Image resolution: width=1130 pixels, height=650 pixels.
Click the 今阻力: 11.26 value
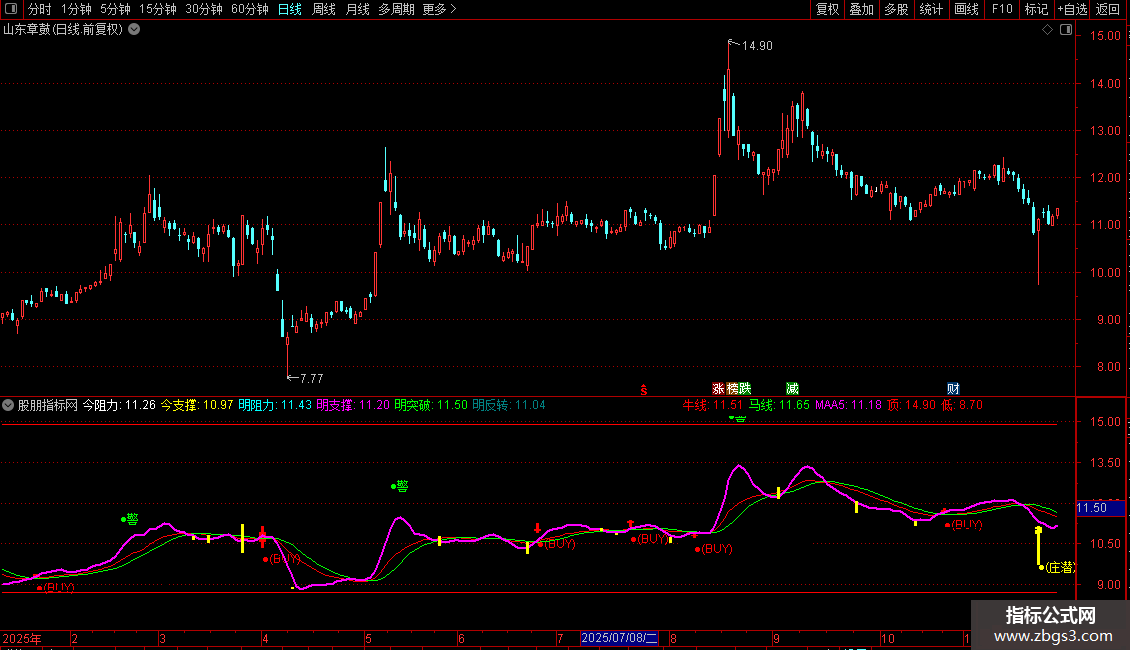(119, 405)
